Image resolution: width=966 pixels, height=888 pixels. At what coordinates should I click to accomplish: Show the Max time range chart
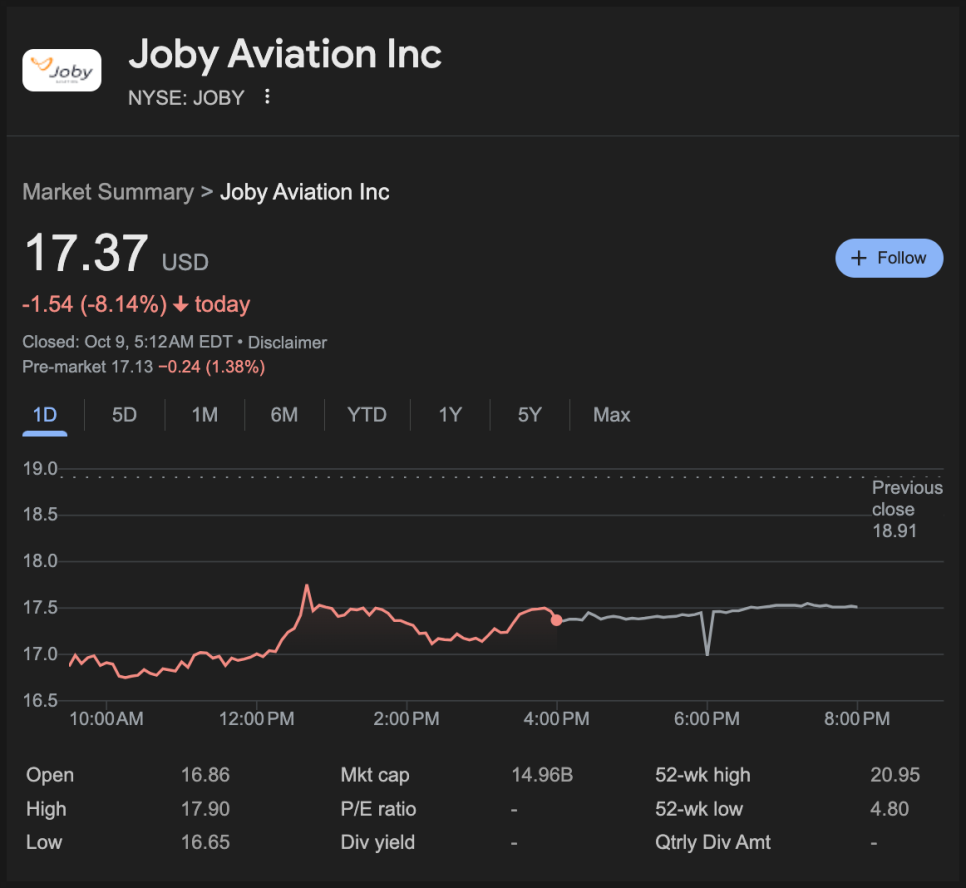pos(611,415)
